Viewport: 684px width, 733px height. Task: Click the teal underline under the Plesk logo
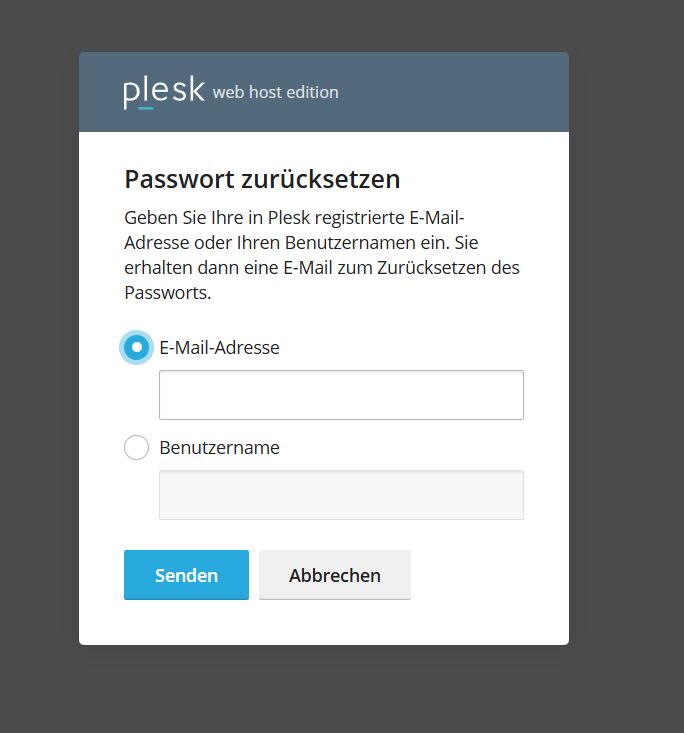coord(146,108)
